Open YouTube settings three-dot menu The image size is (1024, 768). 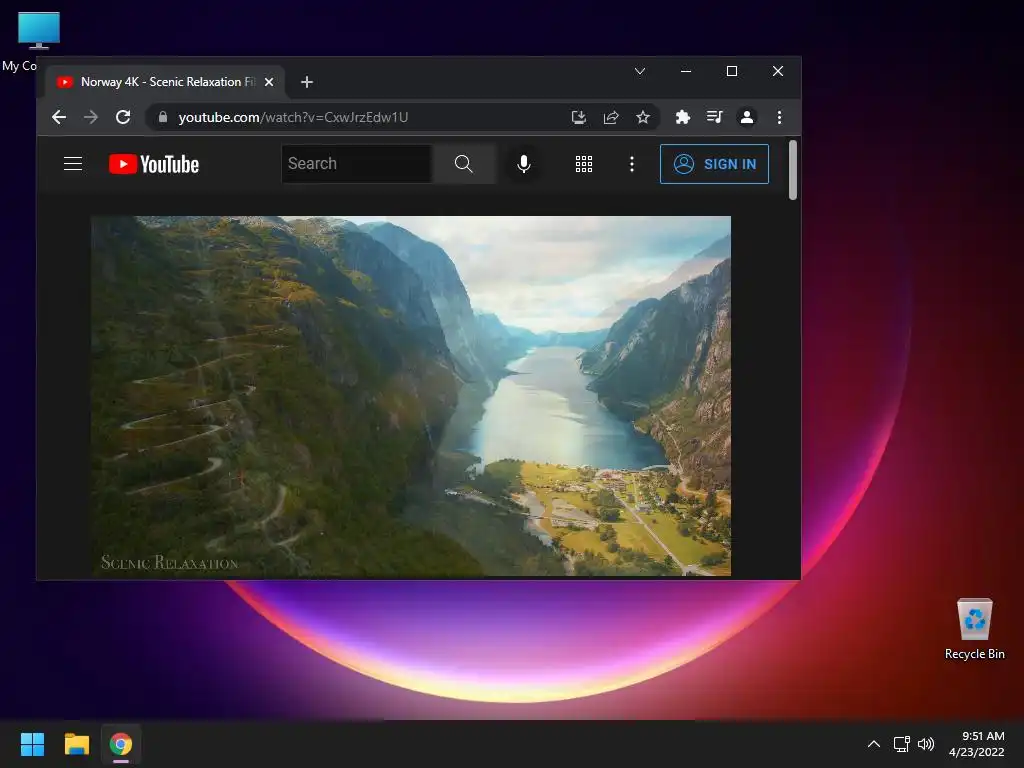(632, 164)
